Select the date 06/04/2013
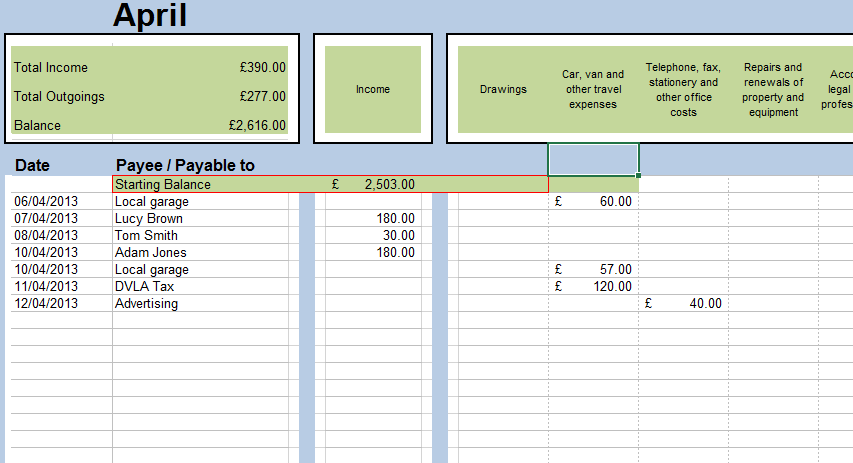This screenshot has width=853, height=463. [x=46, y=201]
